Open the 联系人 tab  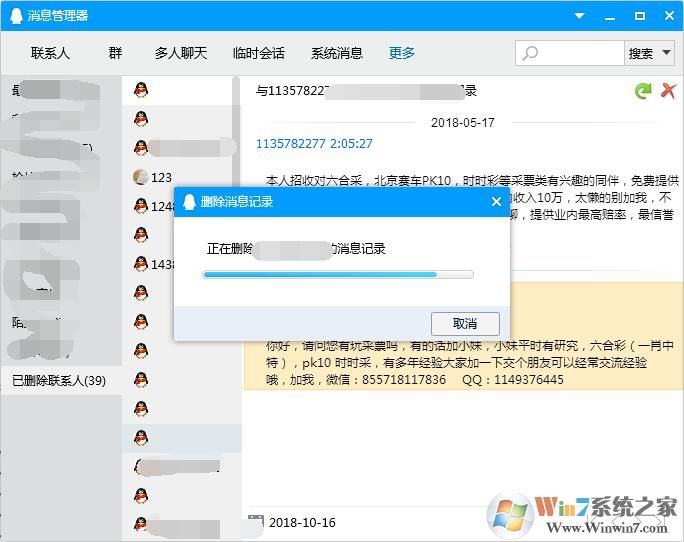coord(50,53)
